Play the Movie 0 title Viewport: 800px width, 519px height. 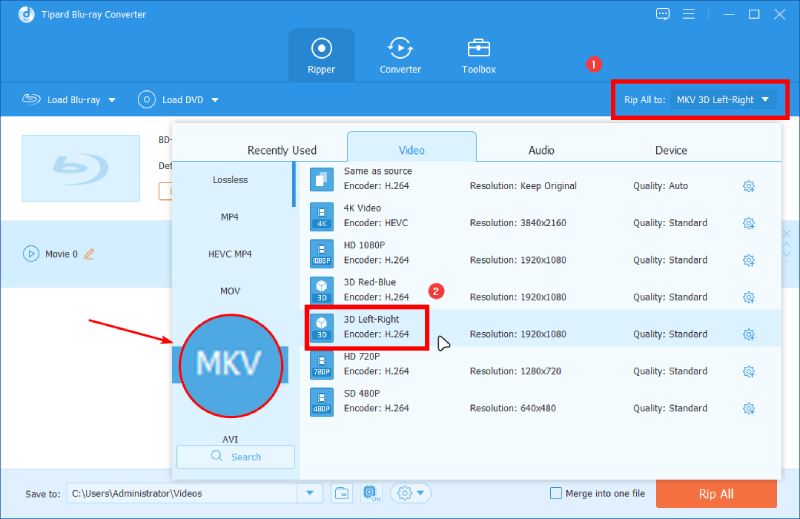(x=31, y=254)
